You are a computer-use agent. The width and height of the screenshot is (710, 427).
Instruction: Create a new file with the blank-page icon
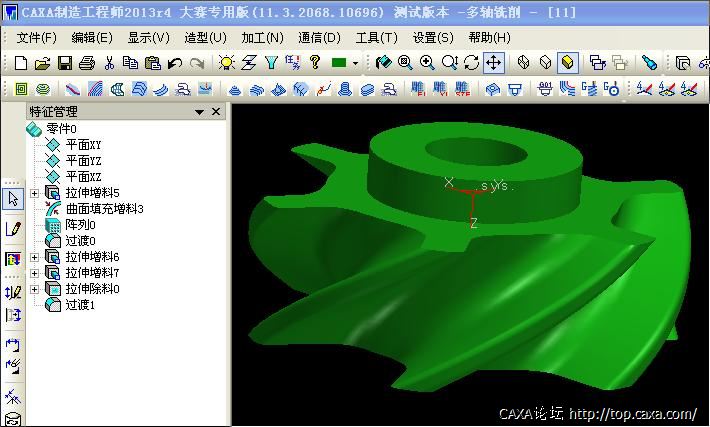(20, 62)
